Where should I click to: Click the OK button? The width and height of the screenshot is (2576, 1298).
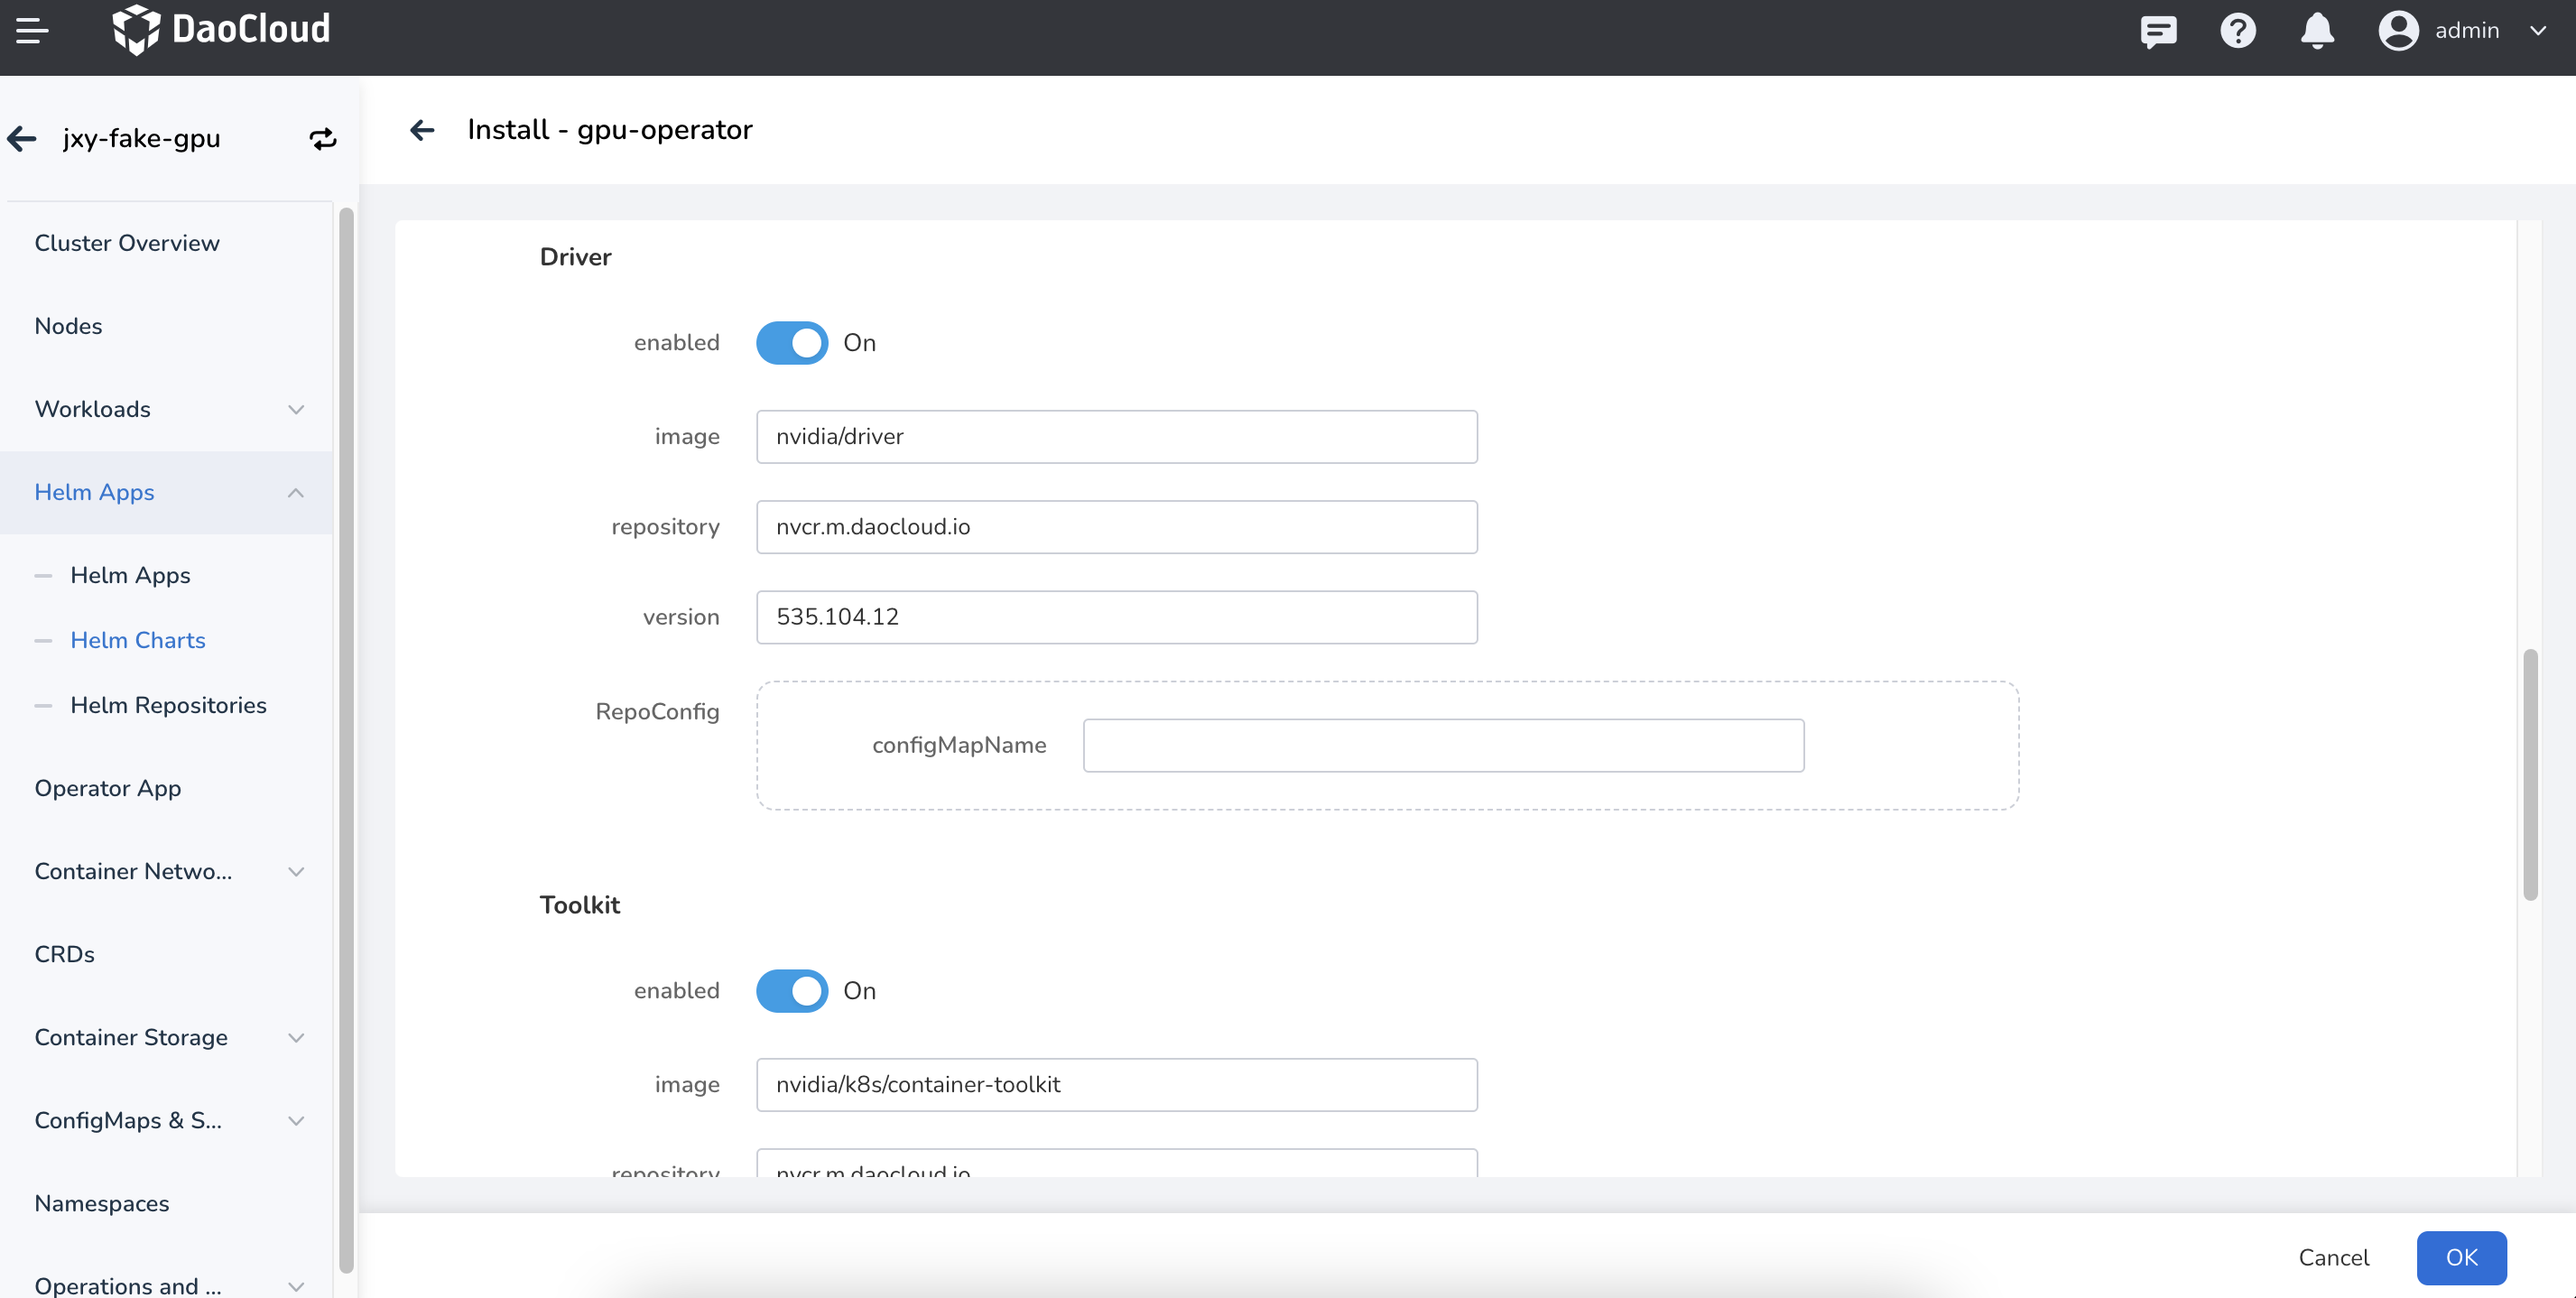pyautogui.click(x=2461, y=1257)
